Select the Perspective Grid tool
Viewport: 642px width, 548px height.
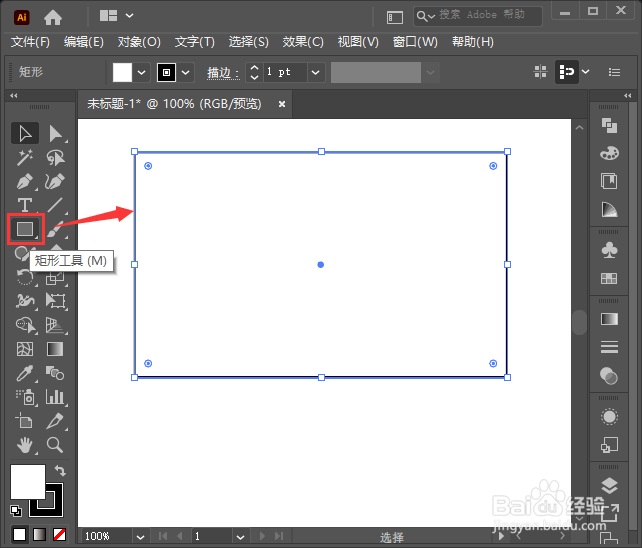55,325
